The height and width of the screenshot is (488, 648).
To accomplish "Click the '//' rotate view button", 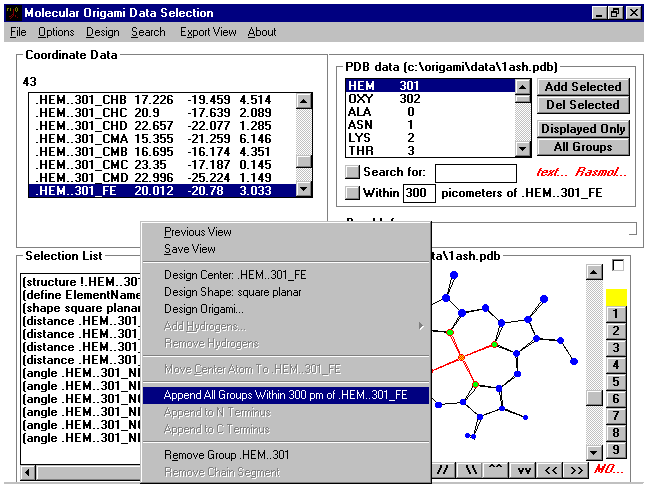I will pyautogui.click(x=443, y=470).
